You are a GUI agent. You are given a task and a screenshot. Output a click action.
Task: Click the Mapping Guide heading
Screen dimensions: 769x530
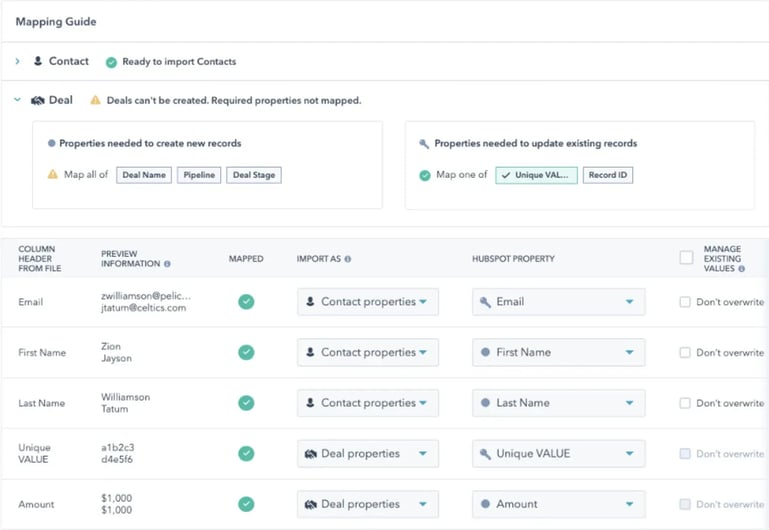(x=56, y=22)
